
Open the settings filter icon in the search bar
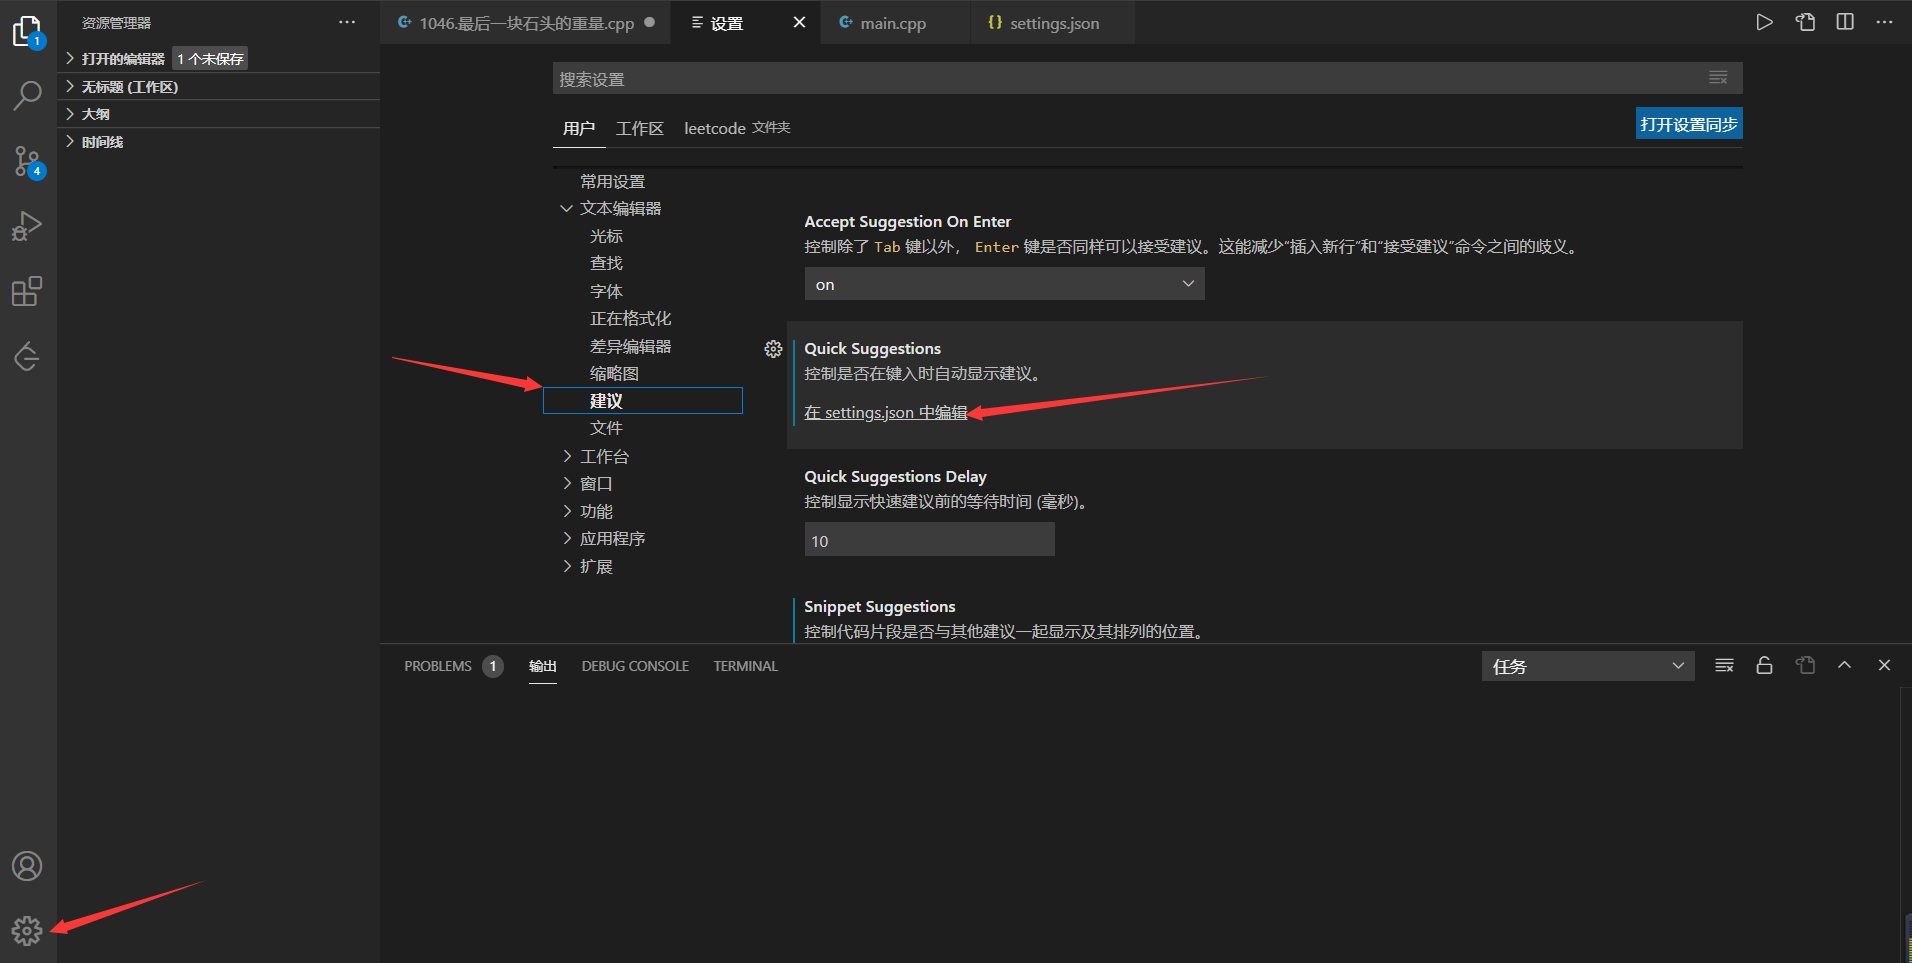click(1718, 77)
